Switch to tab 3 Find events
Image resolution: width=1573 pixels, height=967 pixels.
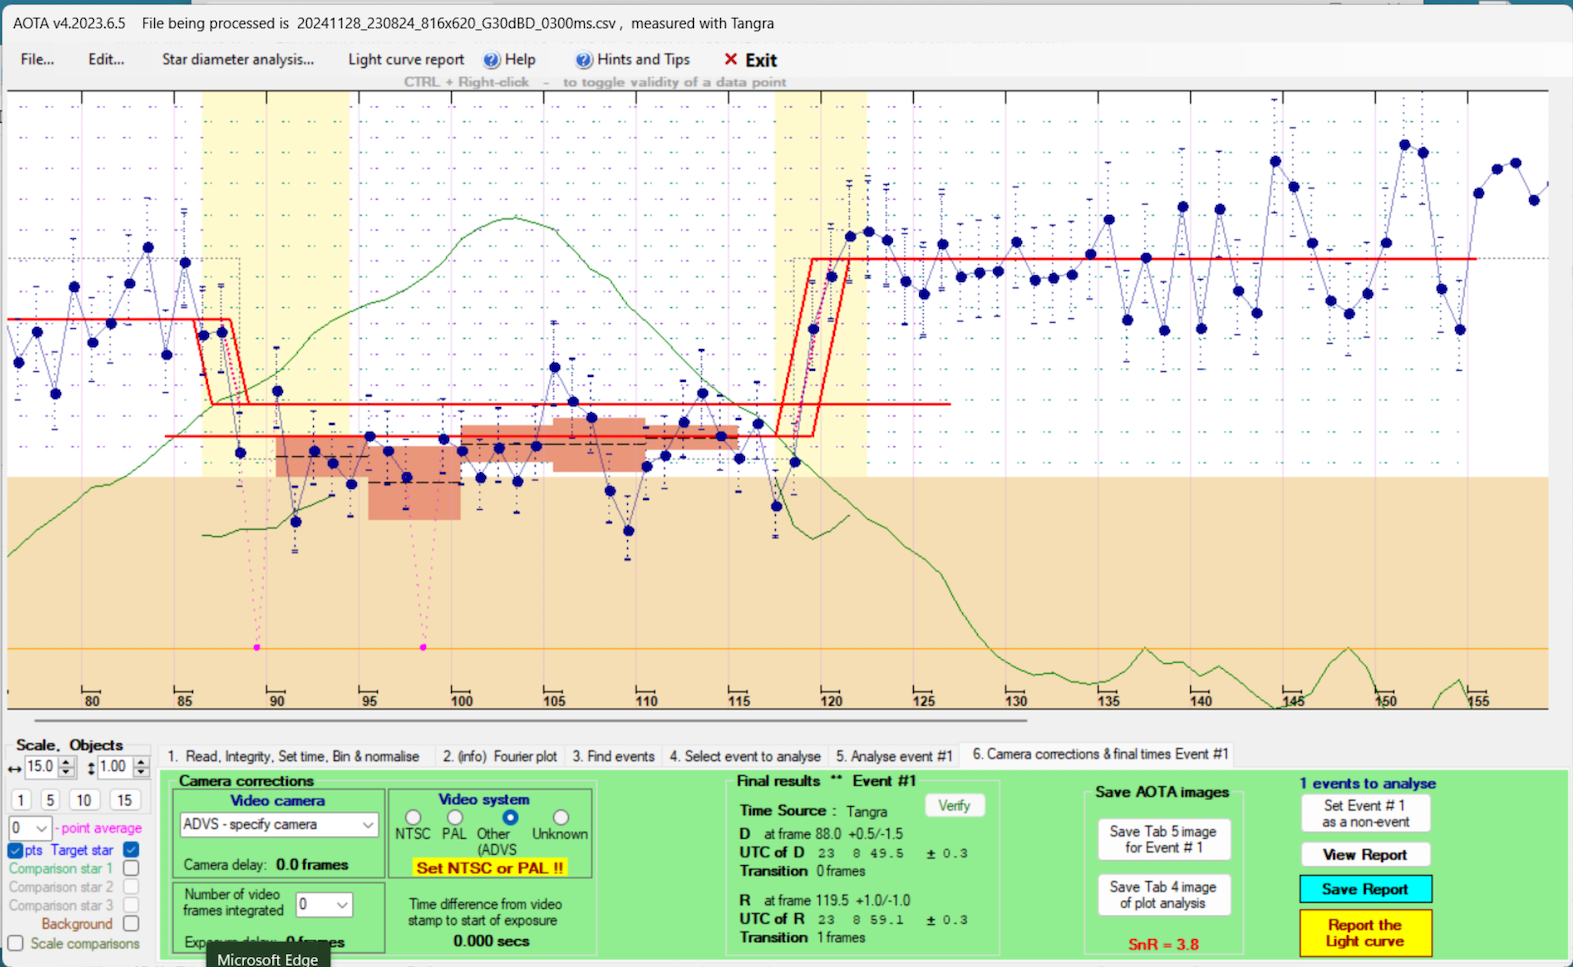coord(614,756)
